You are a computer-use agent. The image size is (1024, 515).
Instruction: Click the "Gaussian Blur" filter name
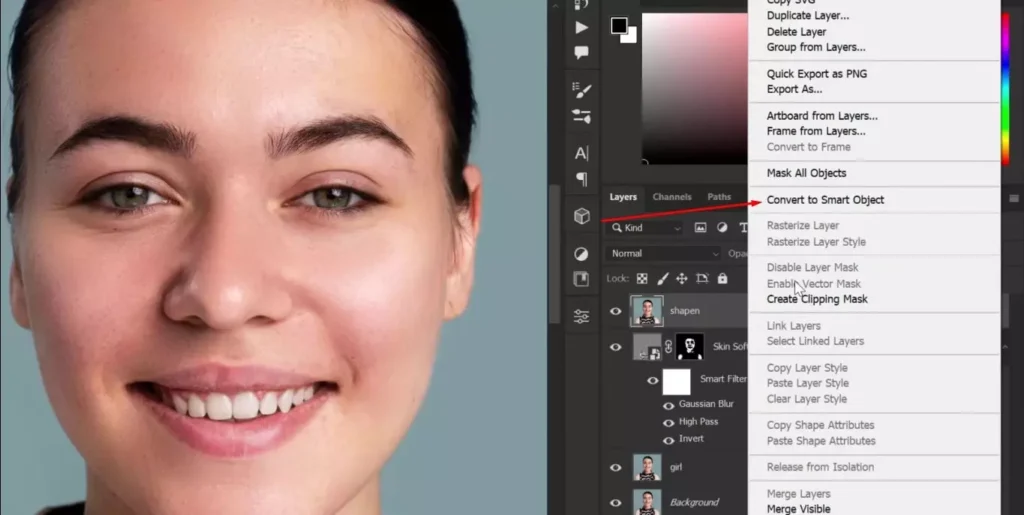click(x=706, y=404)
